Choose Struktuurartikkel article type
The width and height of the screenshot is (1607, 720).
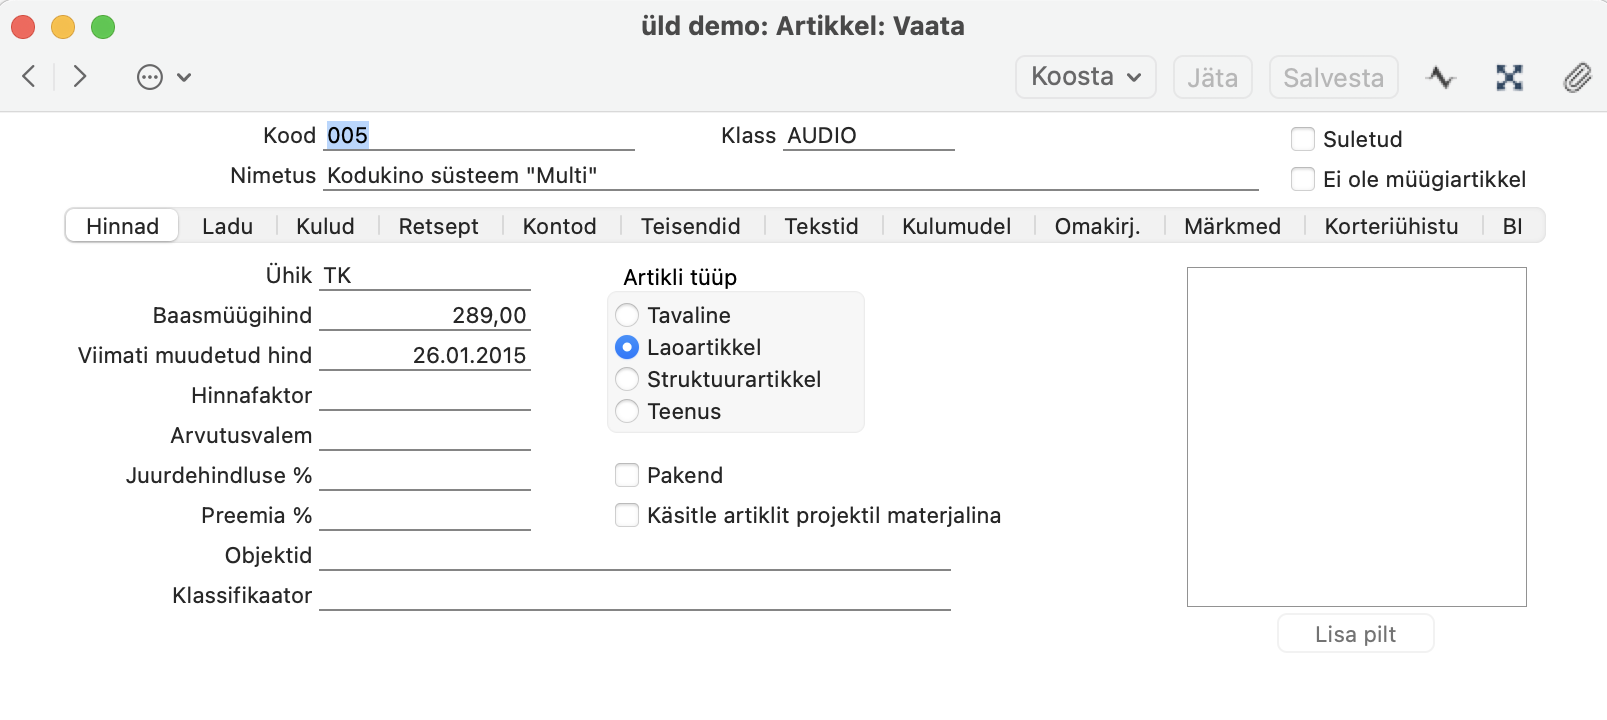627,379
